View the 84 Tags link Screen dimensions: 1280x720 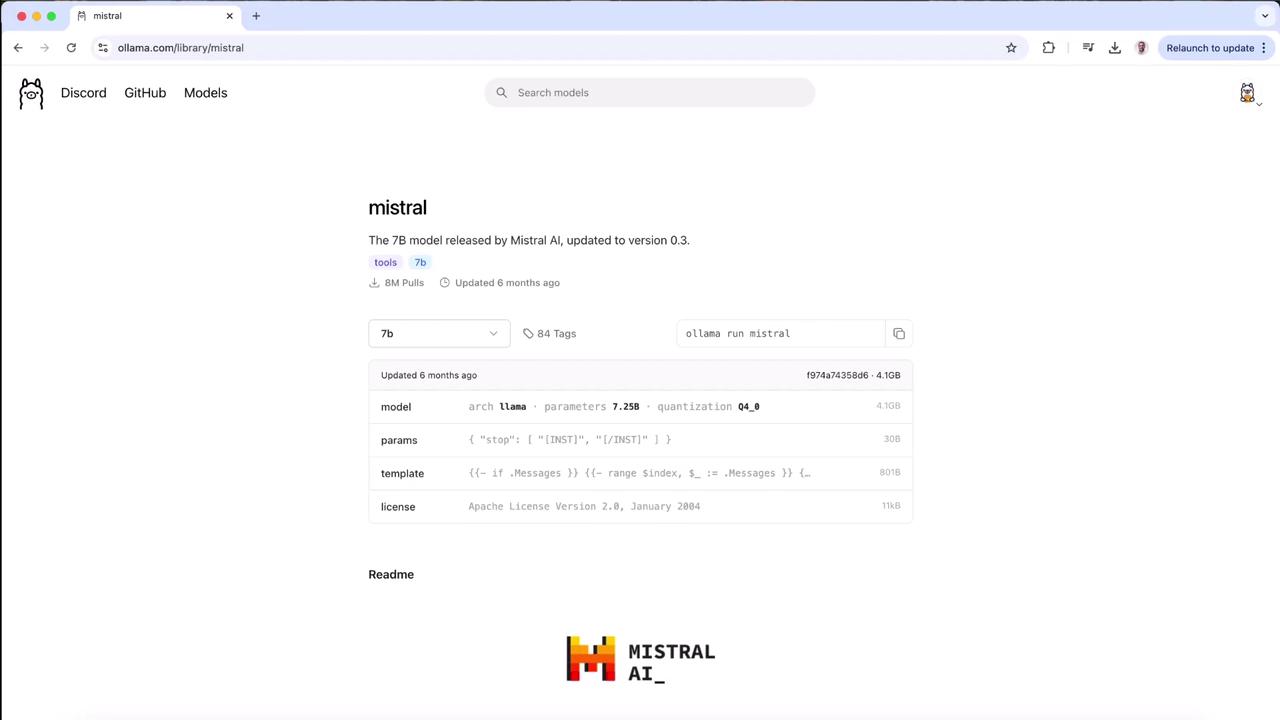click(x=549, y=333)
